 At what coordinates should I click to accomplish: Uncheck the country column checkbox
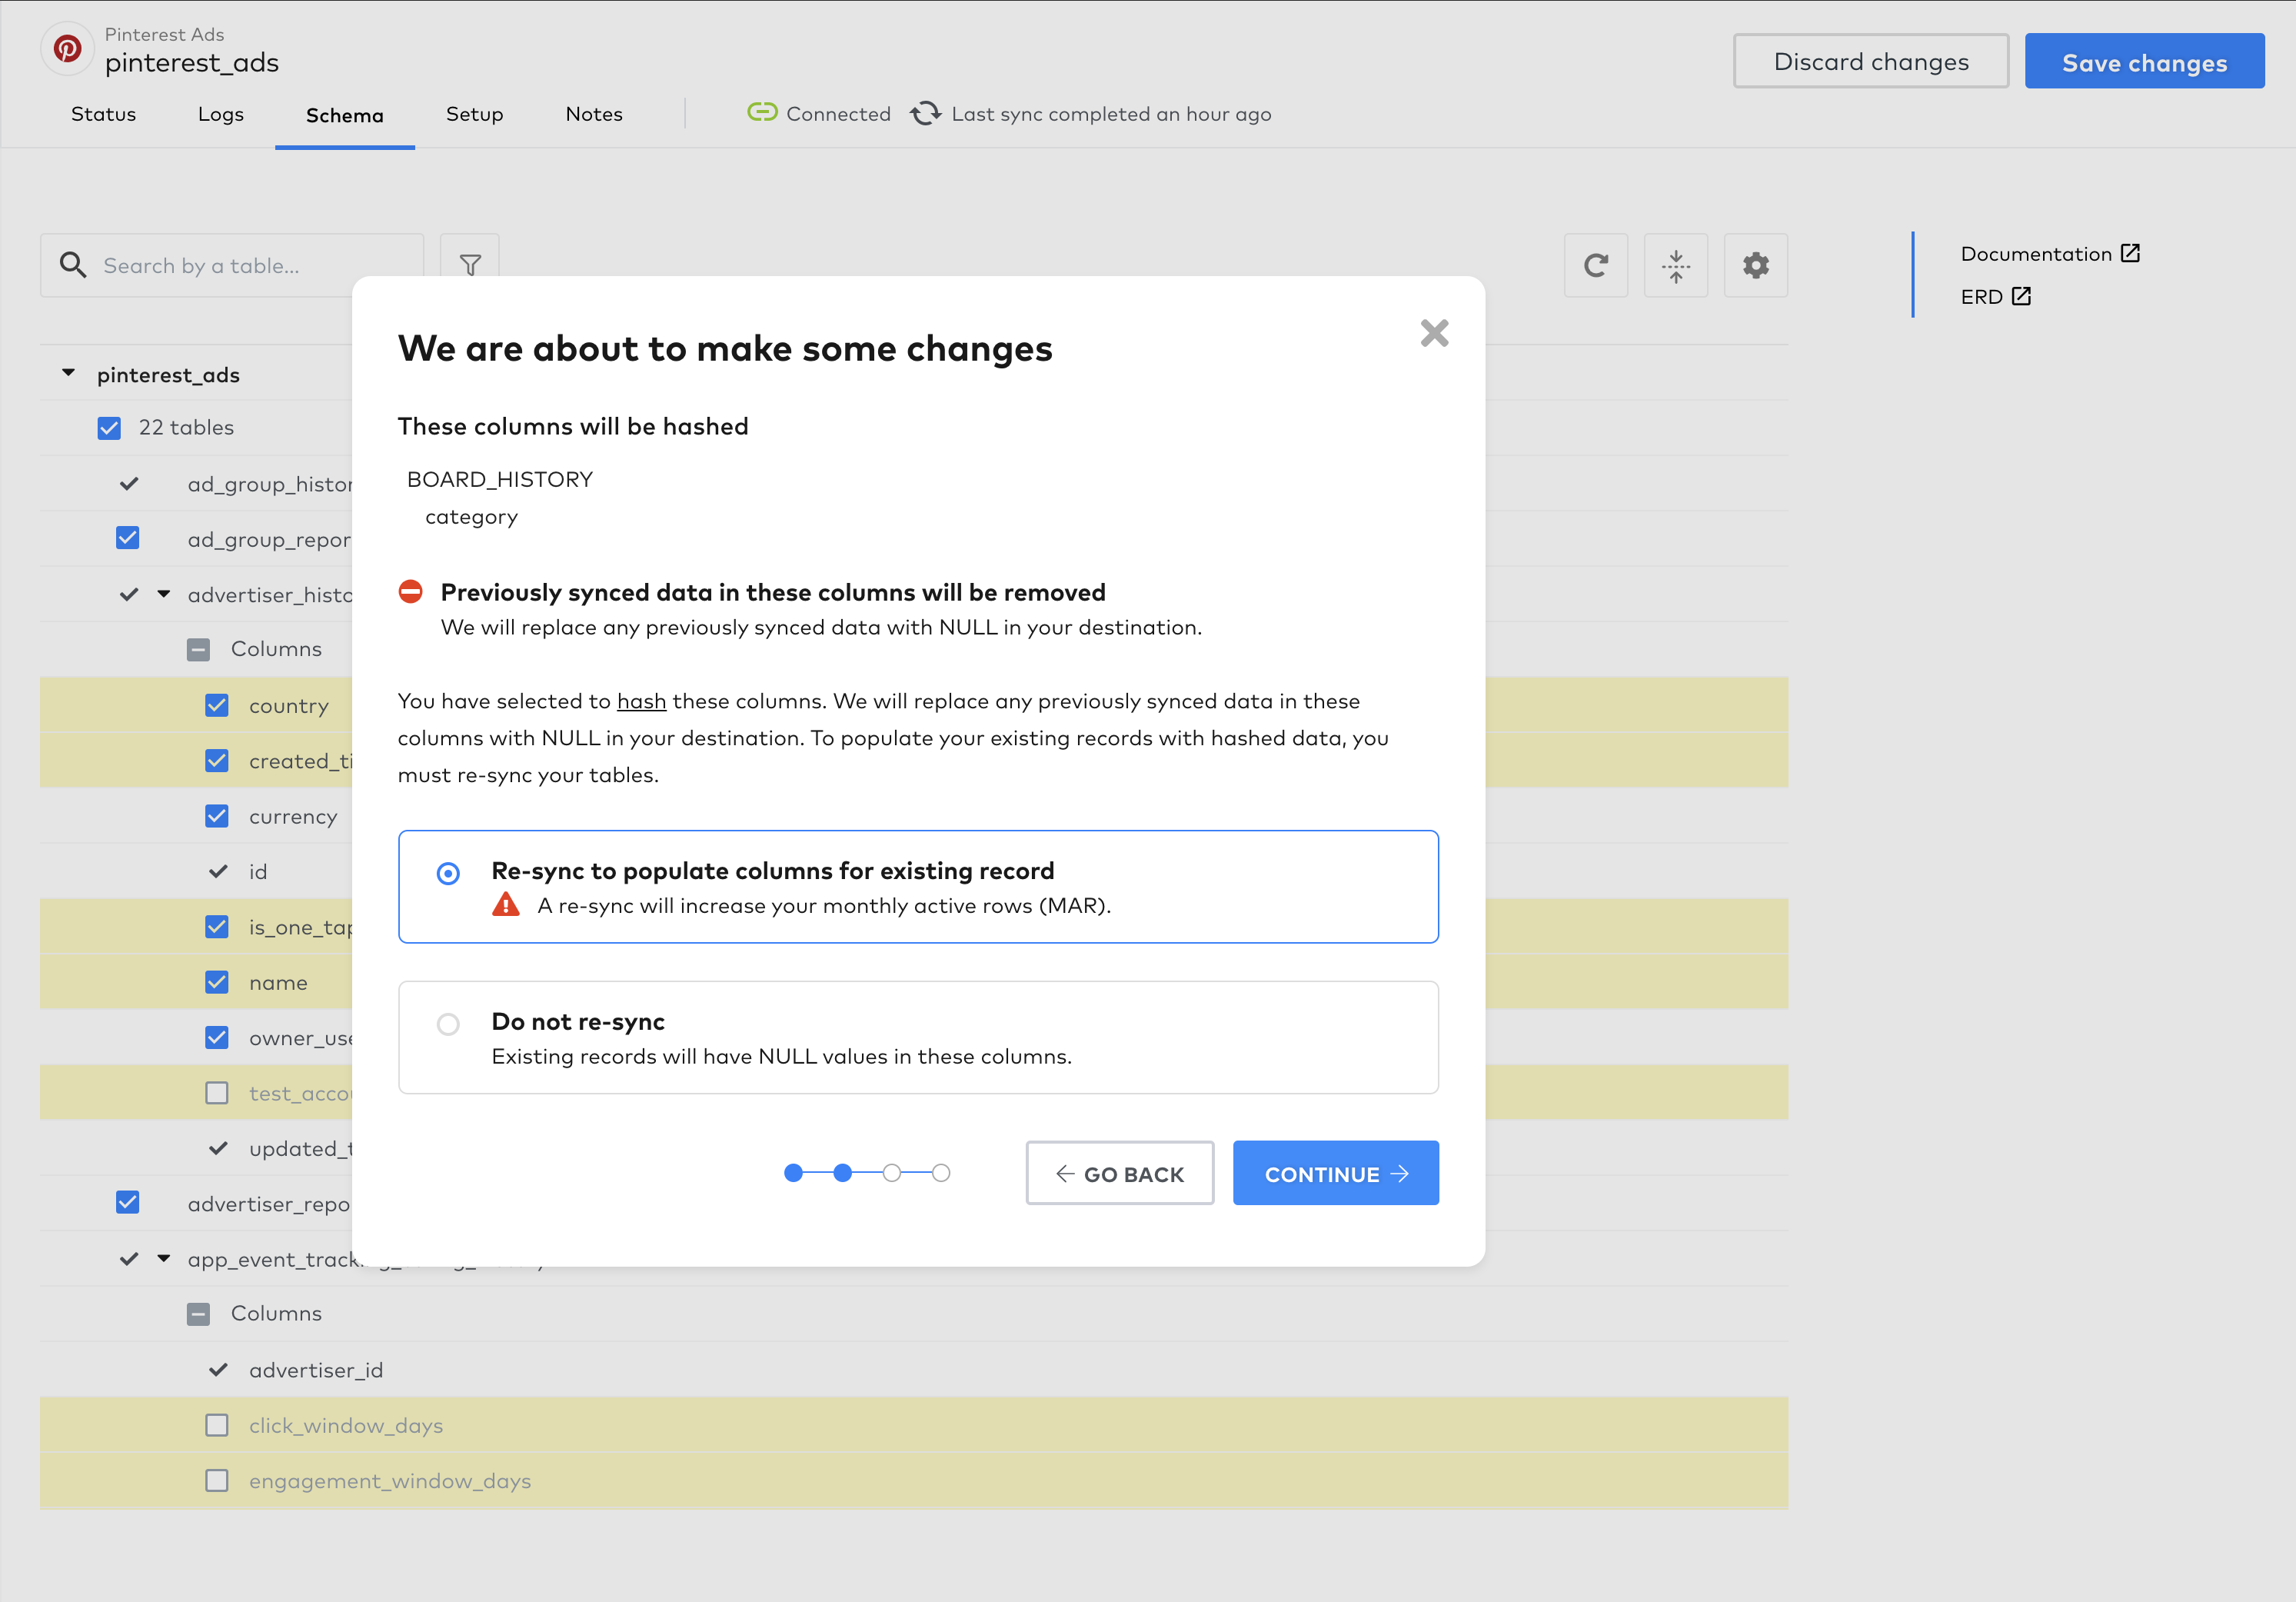[217, 705]
